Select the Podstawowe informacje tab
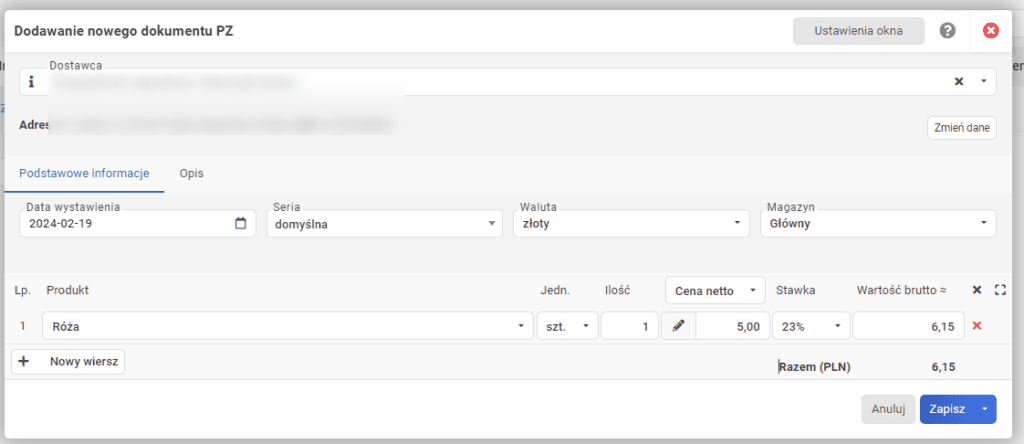The image size is (1024, 444). click(84, 173)
